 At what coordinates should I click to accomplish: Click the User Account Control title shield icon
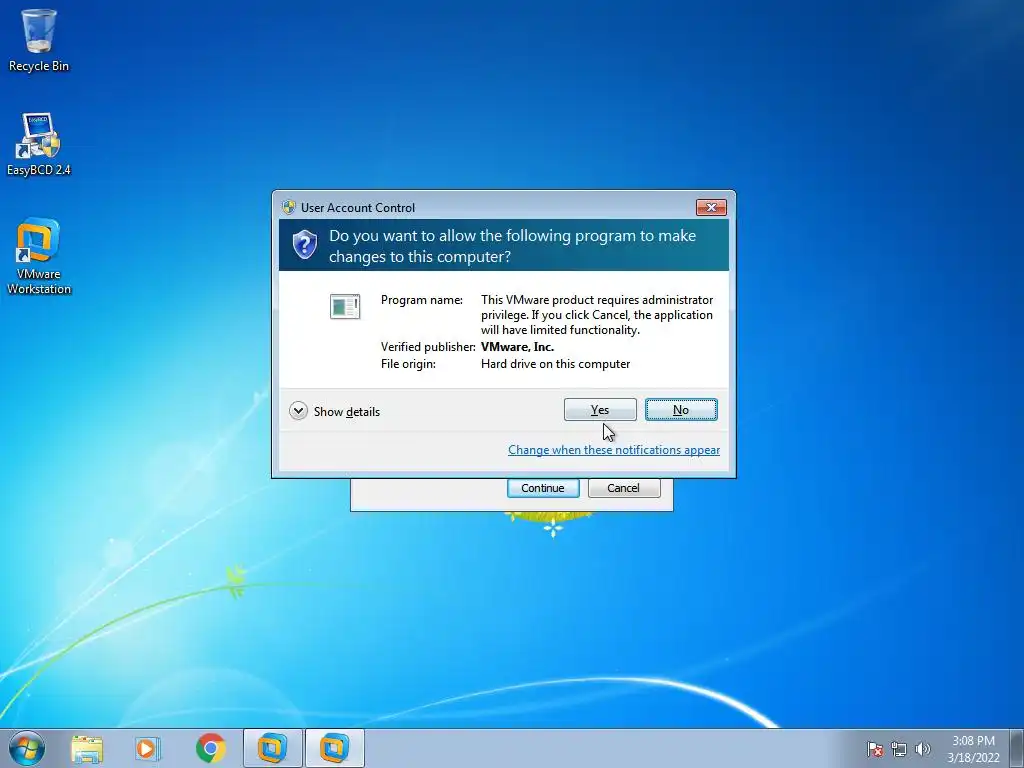pos(289,207)
